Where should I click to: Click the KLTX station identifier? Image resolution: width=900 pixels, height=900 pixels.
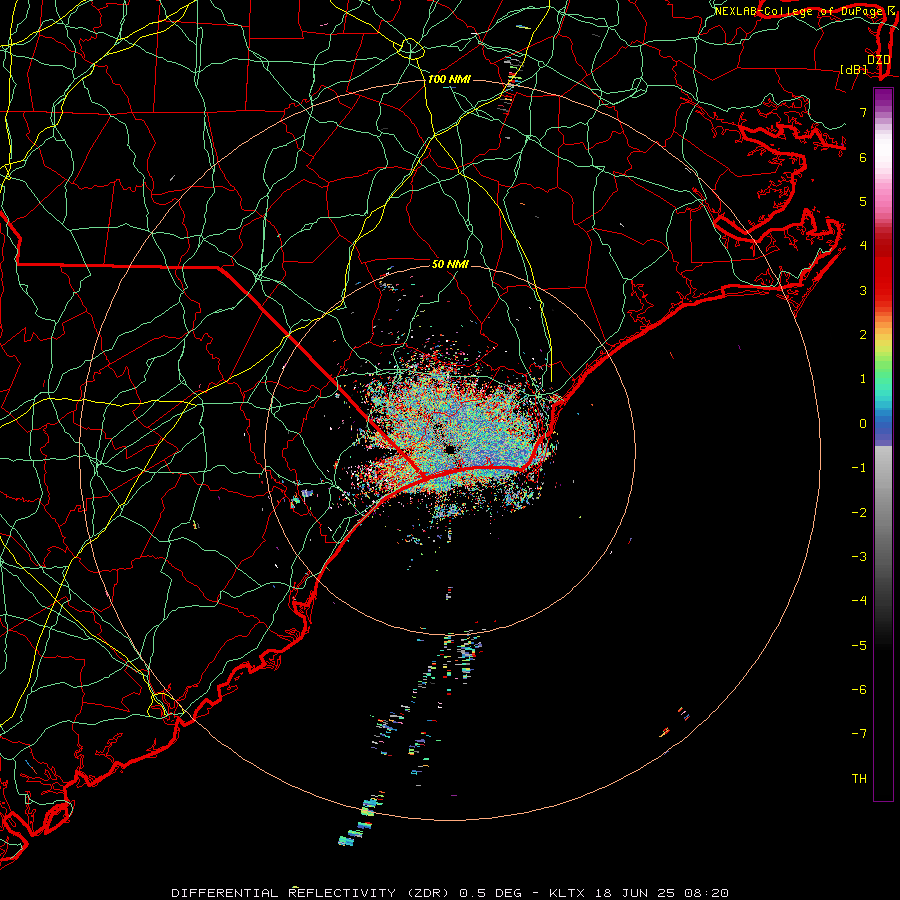click(567, 893)
